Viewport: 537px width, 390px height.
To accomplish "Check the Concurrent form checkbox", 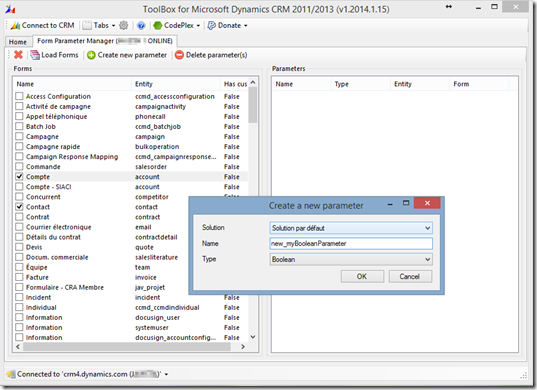I will 20,197.
